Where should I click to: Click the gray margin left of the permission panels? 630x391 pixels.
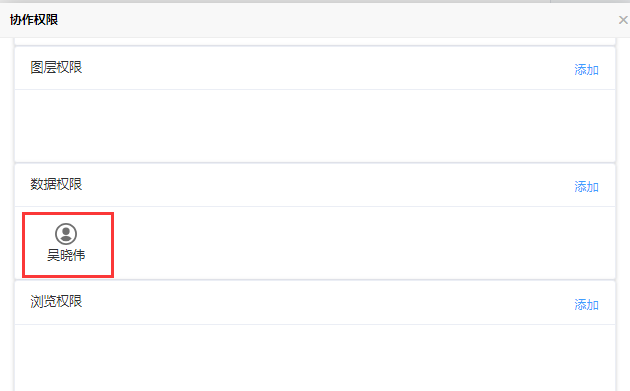click(x=7, y=214)
